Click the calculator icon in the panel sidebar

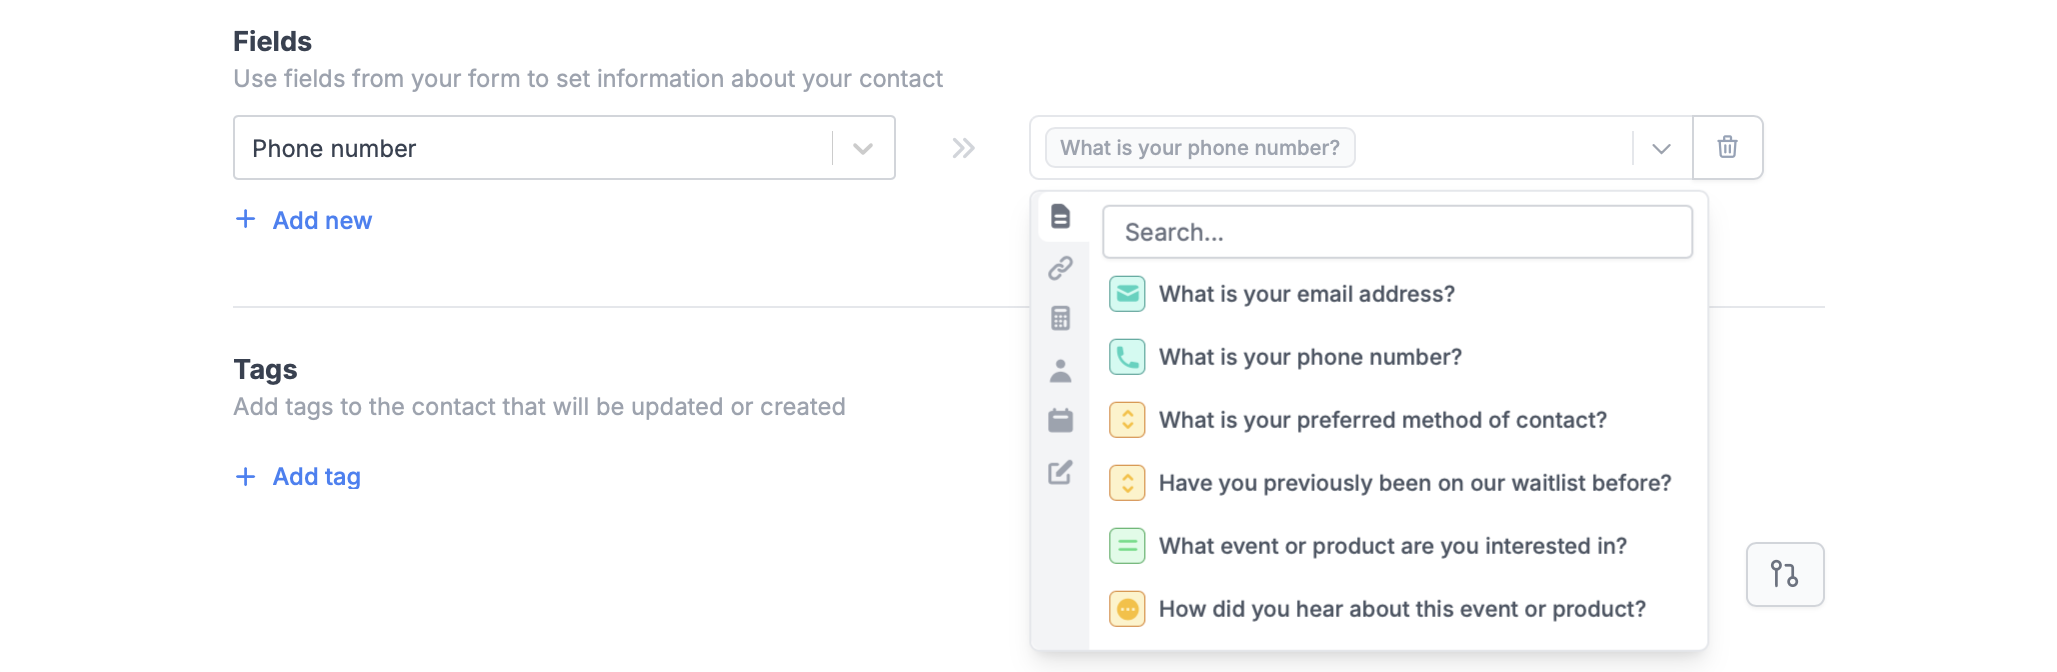coord(1060,318)
